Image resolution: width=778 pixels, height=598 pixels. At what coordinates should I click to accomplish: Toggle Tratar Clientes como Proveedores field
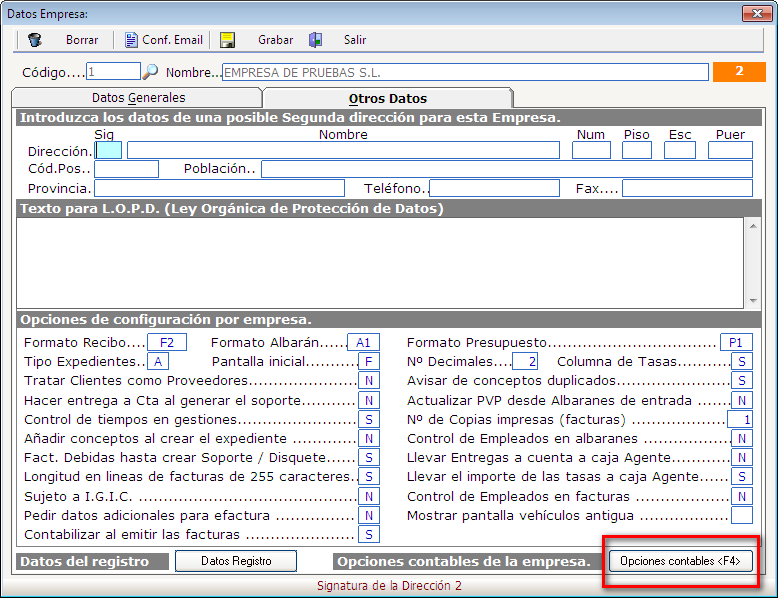369,381
